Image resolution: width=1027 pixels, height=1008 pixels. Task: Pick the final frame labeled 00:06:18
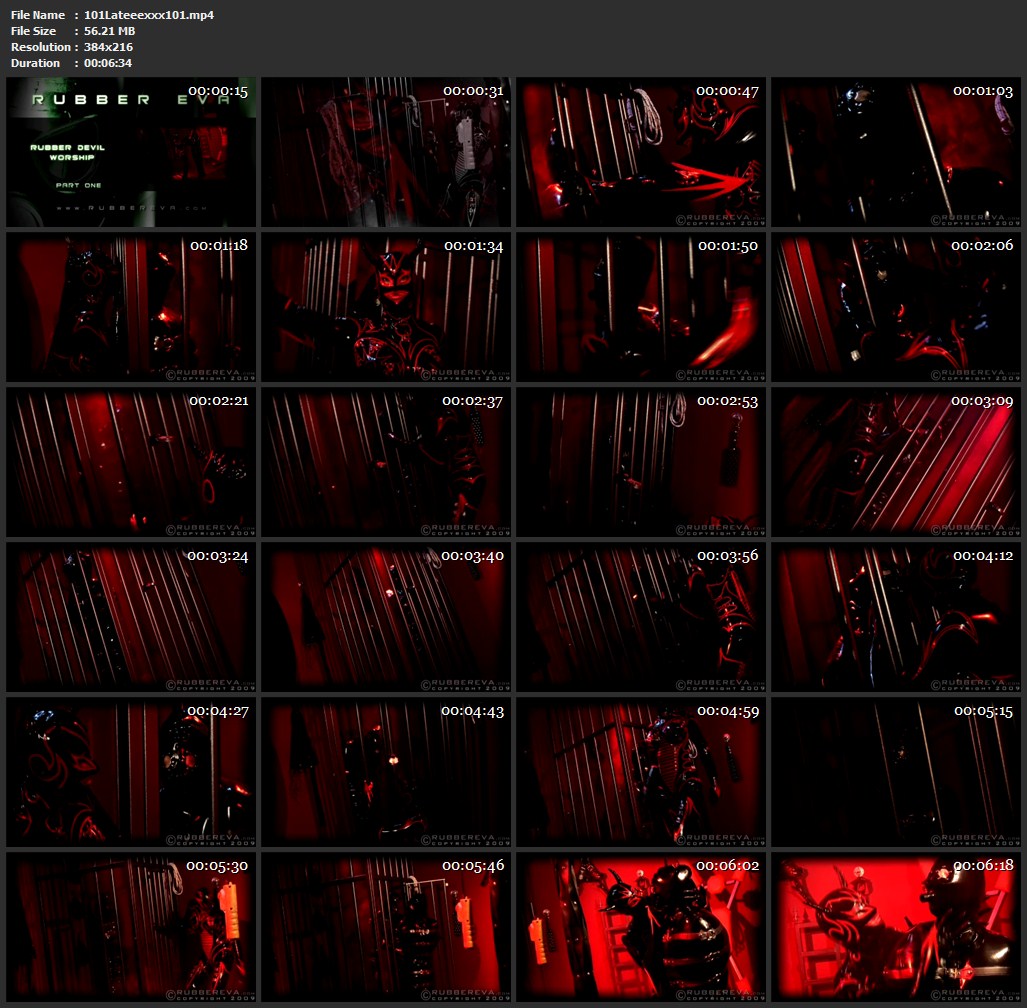pos(895,927)
